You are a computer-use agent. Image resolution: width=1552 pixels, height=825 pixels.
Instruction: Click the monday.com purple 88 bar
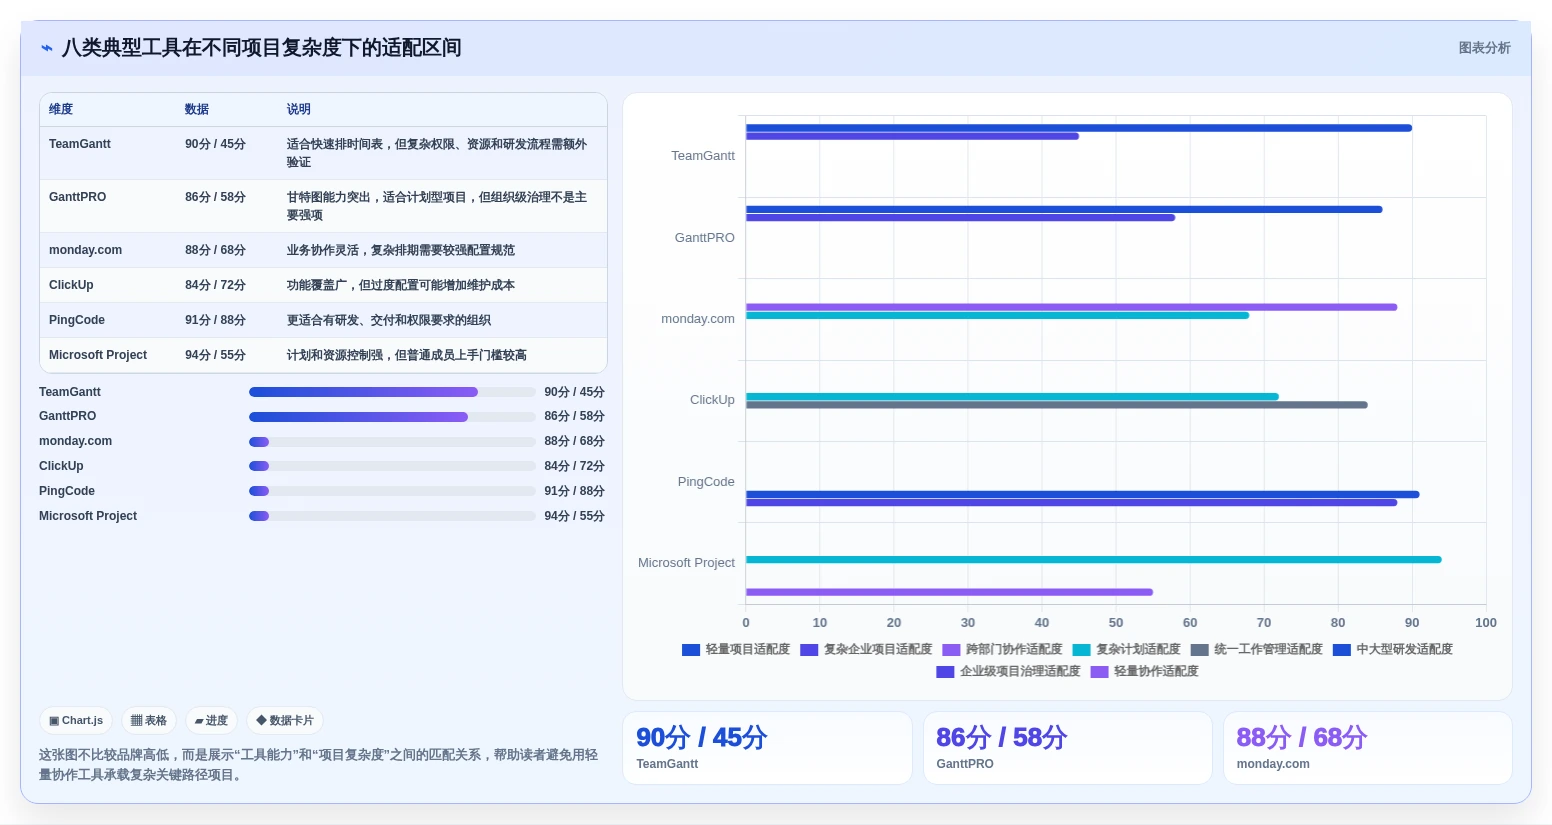1071,307
